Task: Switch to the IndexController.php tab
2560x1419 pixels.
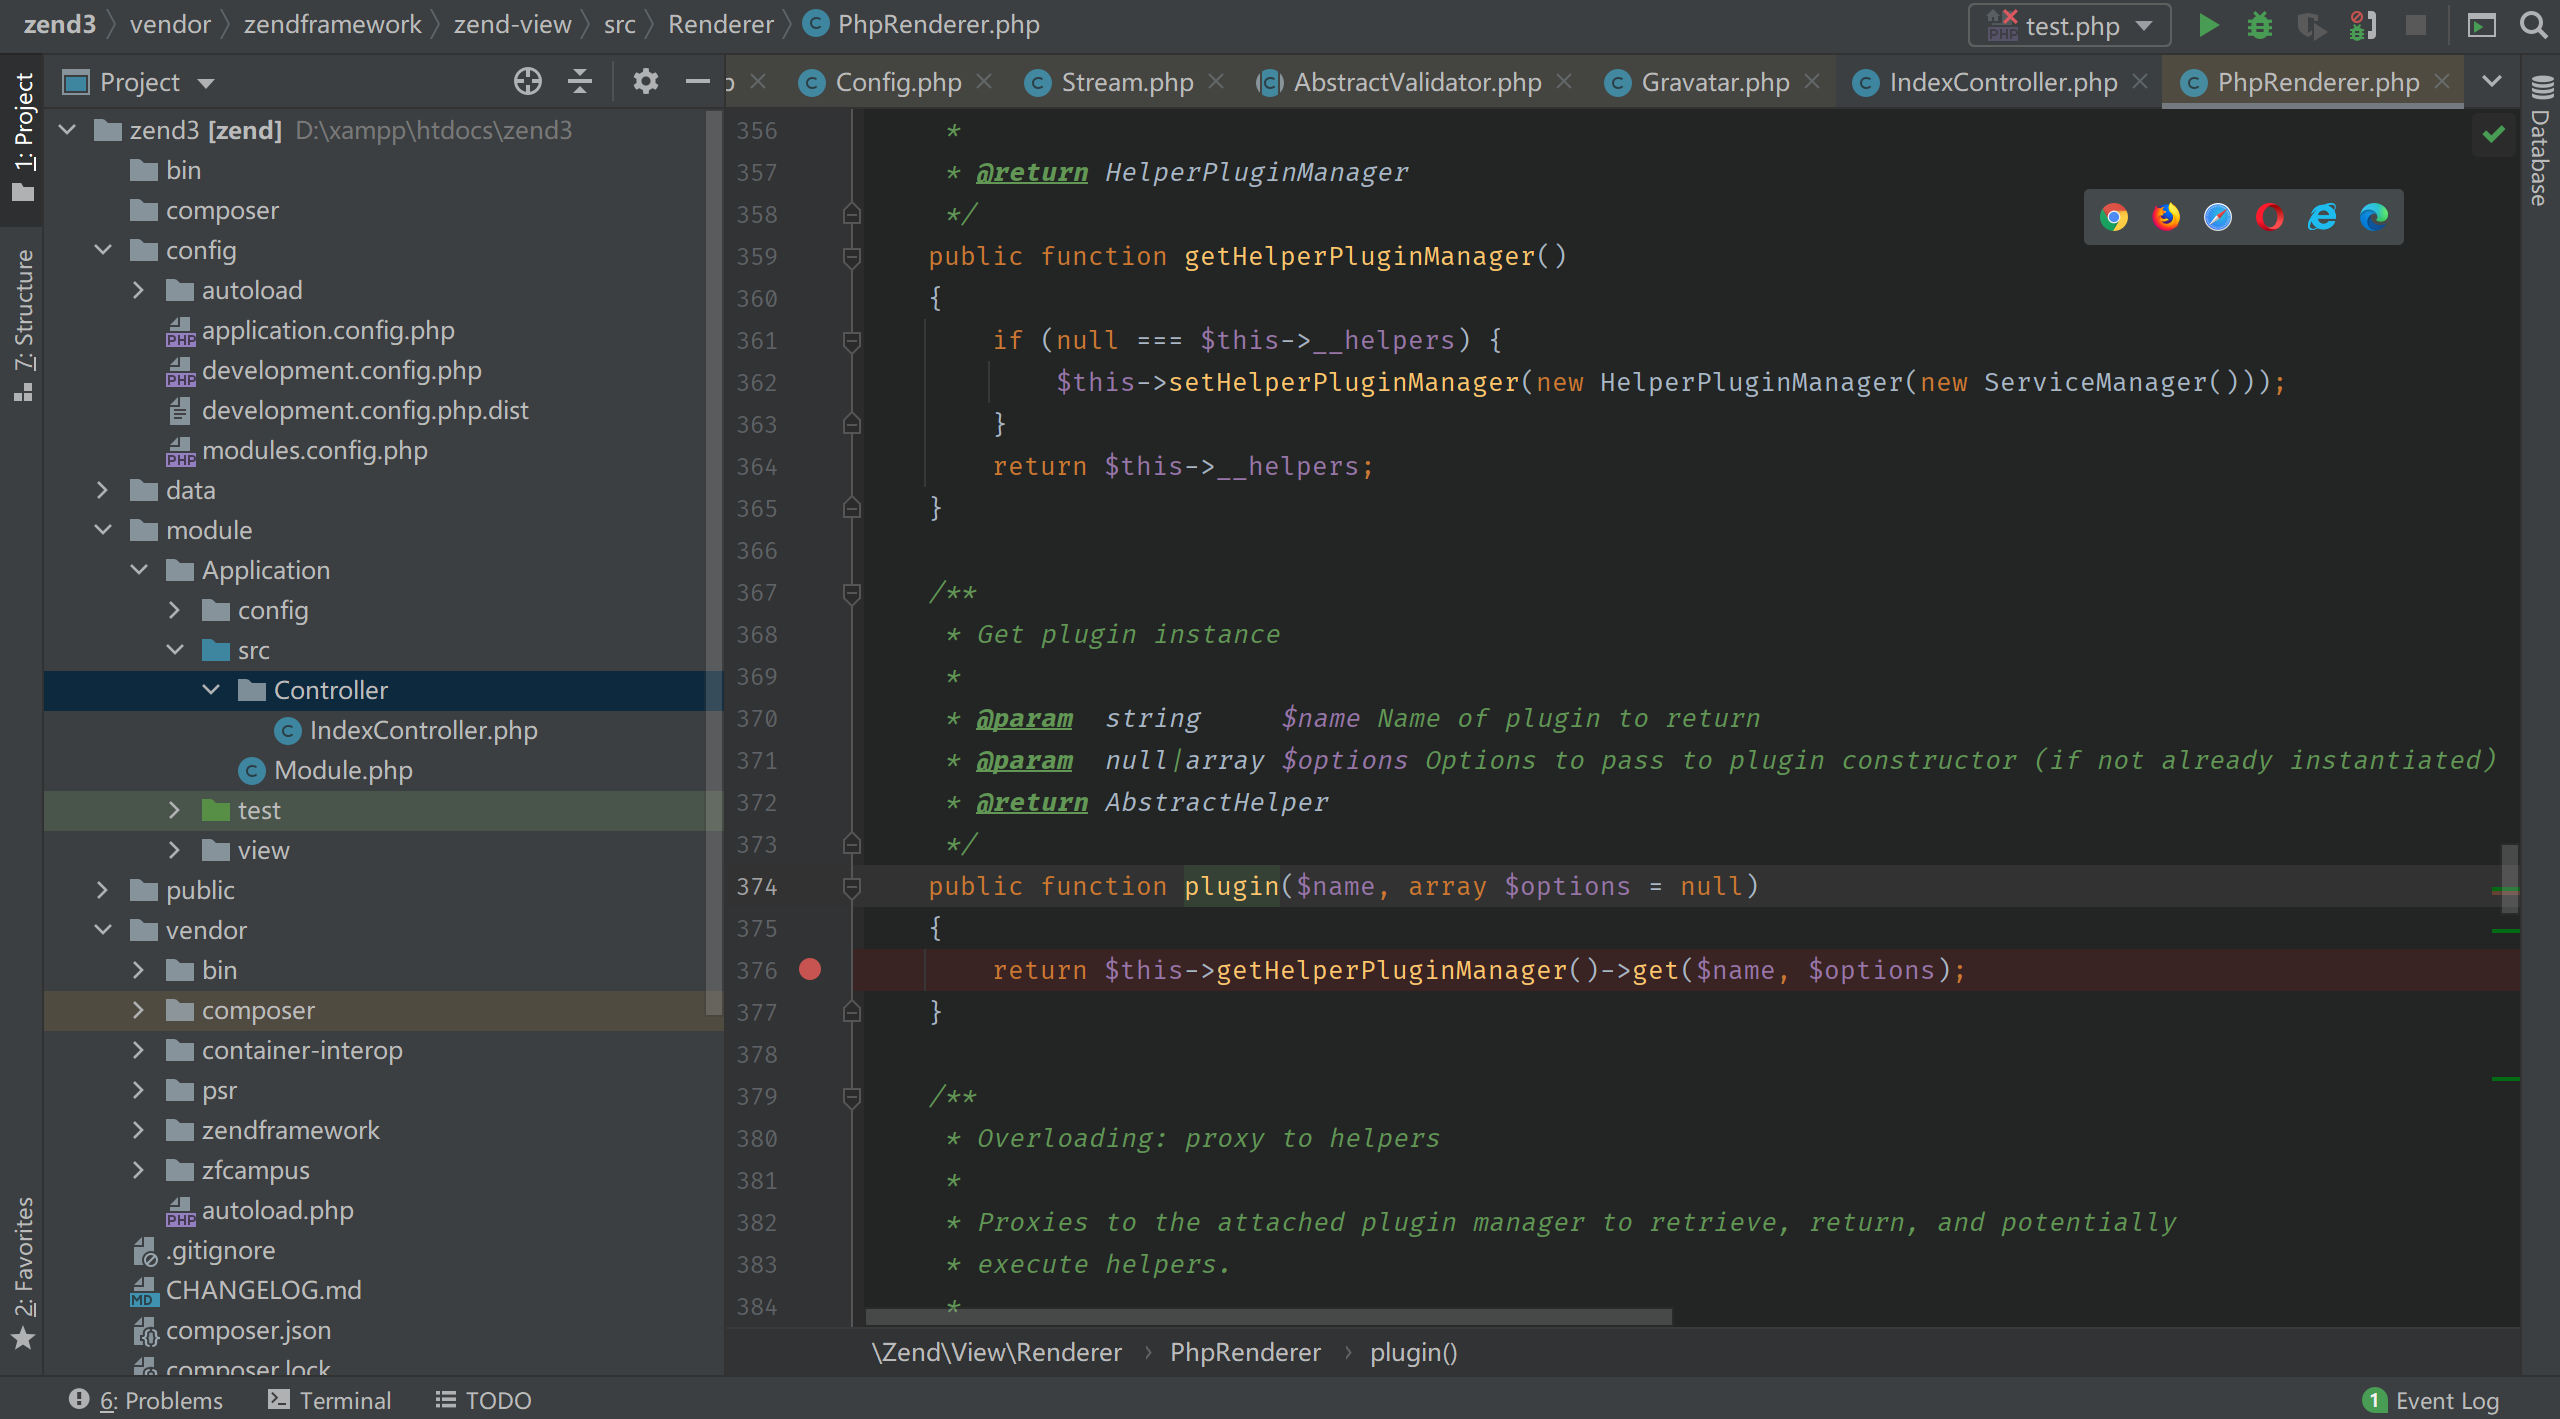Action: coord(2002,82)
